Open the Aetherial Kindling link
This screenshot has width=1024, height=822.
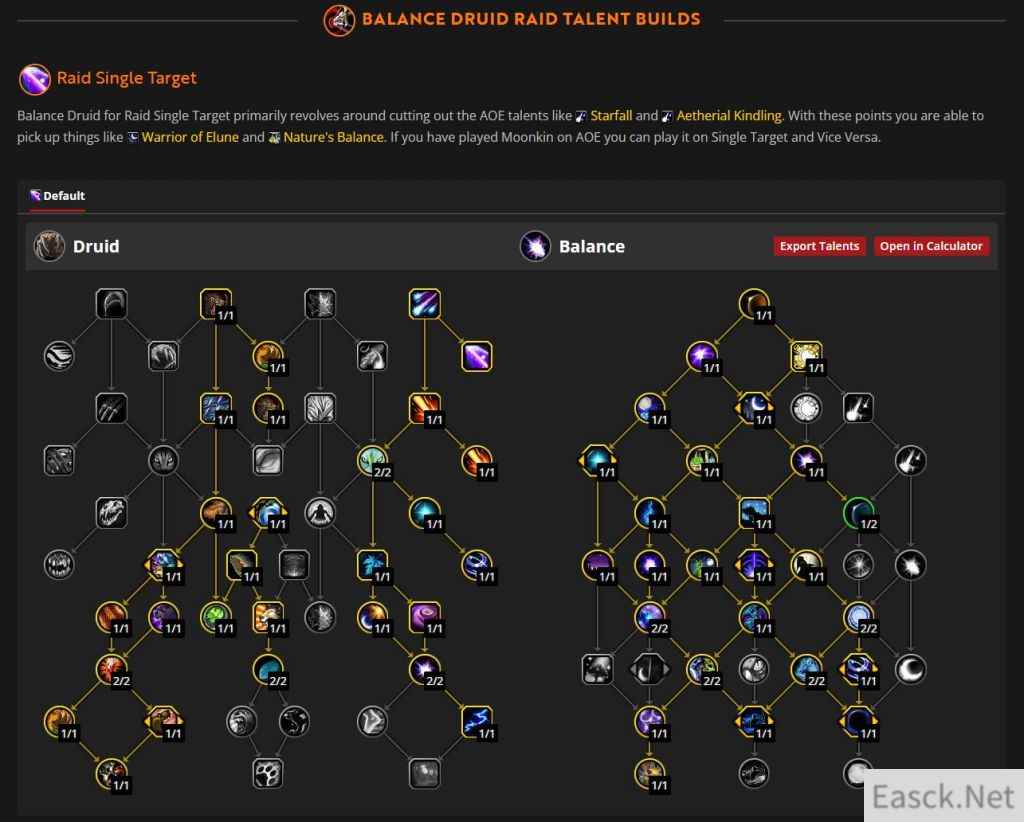pos(729,116)
